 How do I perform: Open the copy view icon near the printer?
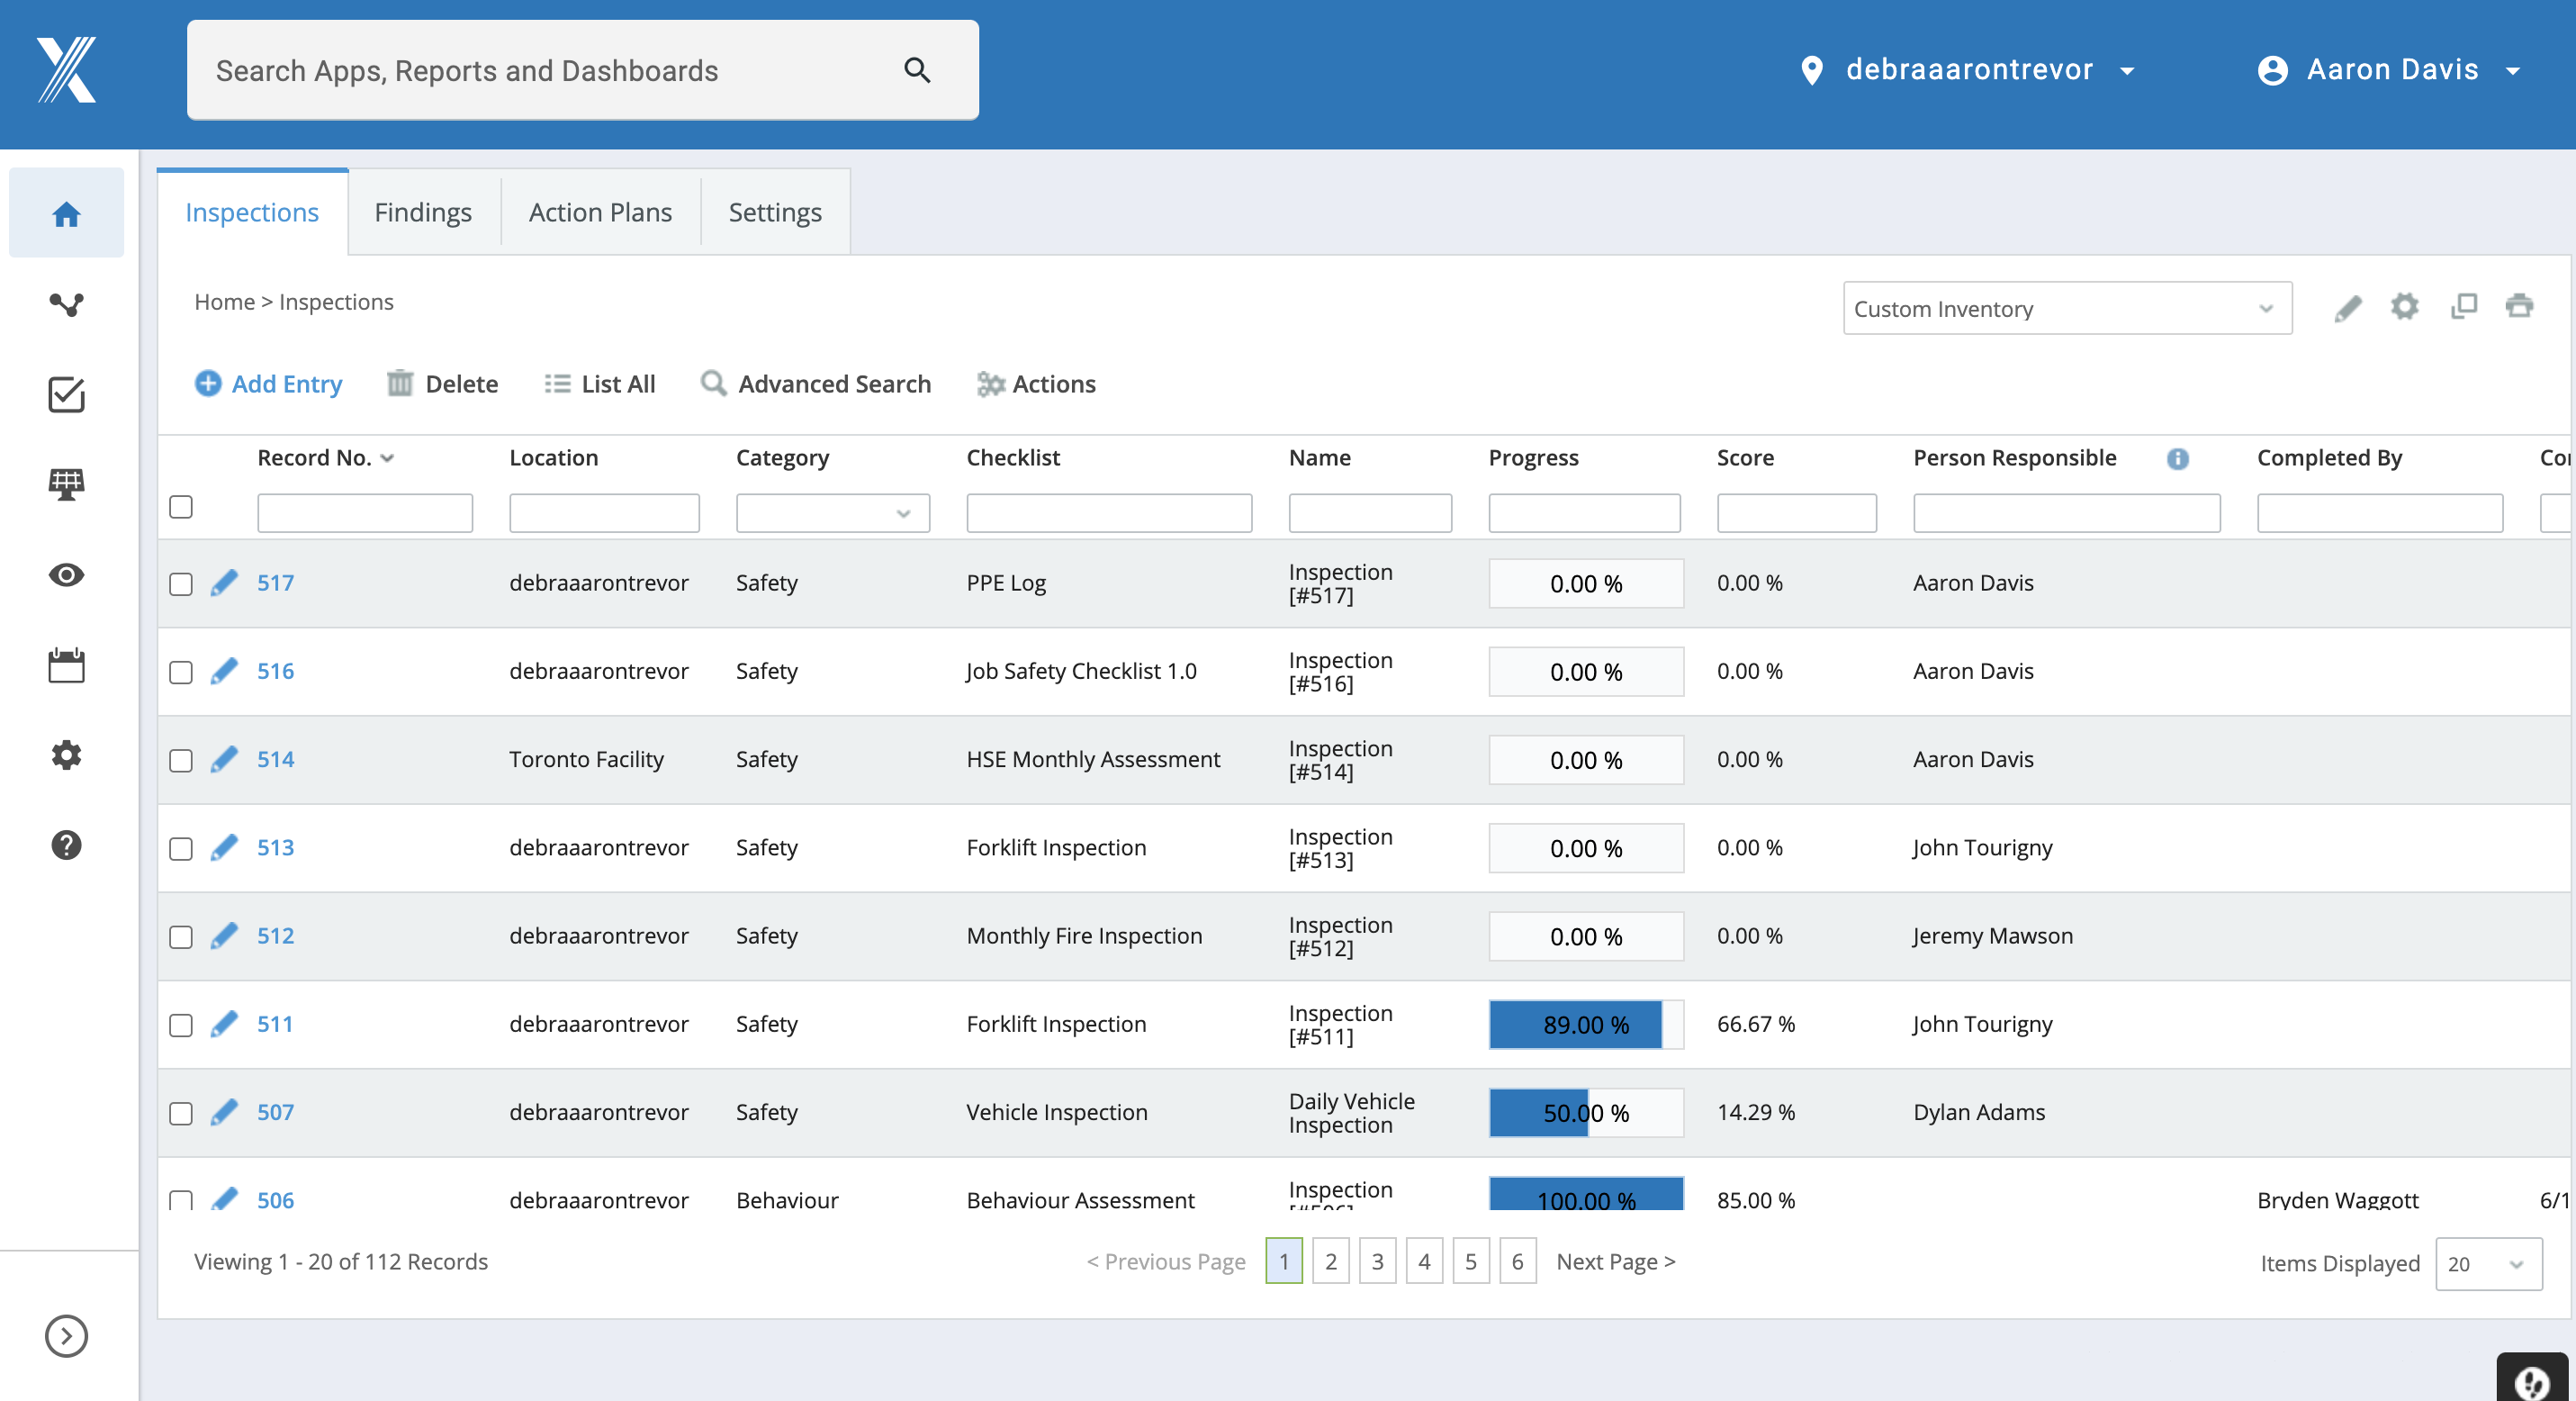coord(2464,306)
